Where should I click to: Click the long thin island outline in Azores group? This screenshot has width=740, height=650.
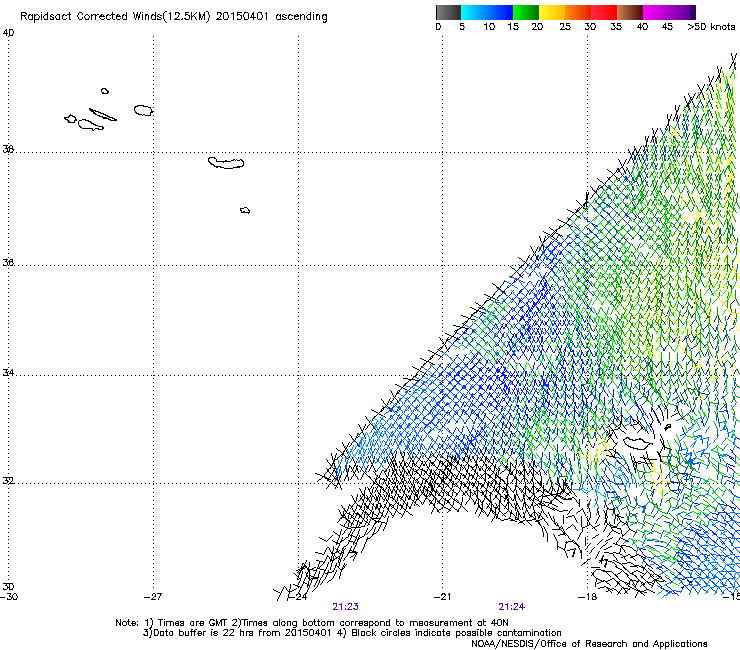click(x=103, y=115)
